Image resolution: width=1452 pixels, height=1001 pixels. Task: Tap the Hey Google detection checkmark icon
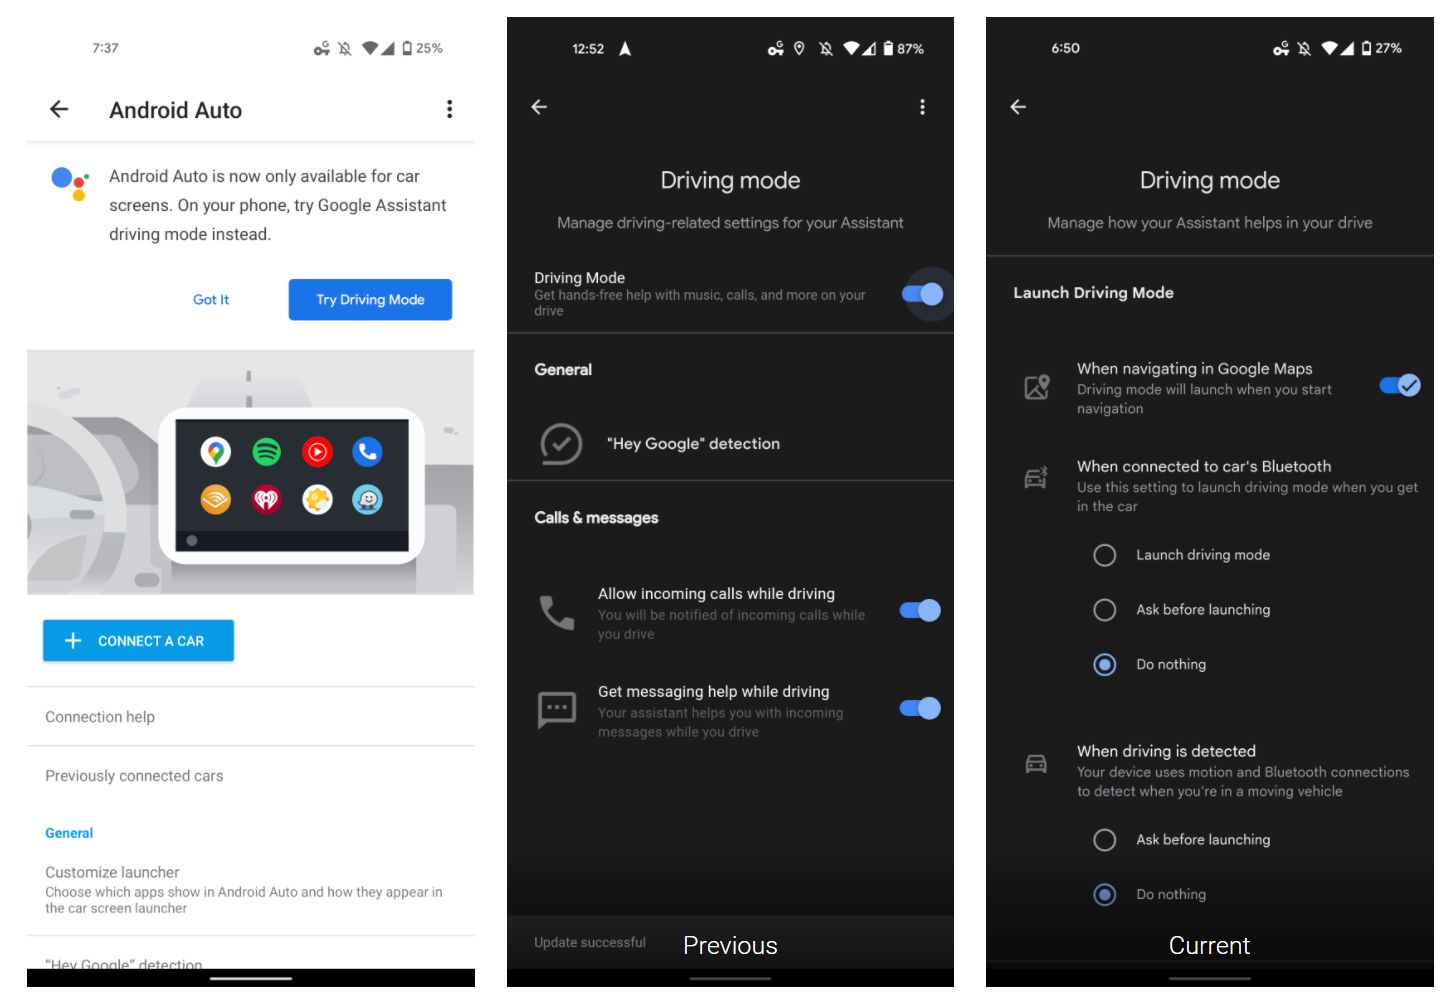561,444
